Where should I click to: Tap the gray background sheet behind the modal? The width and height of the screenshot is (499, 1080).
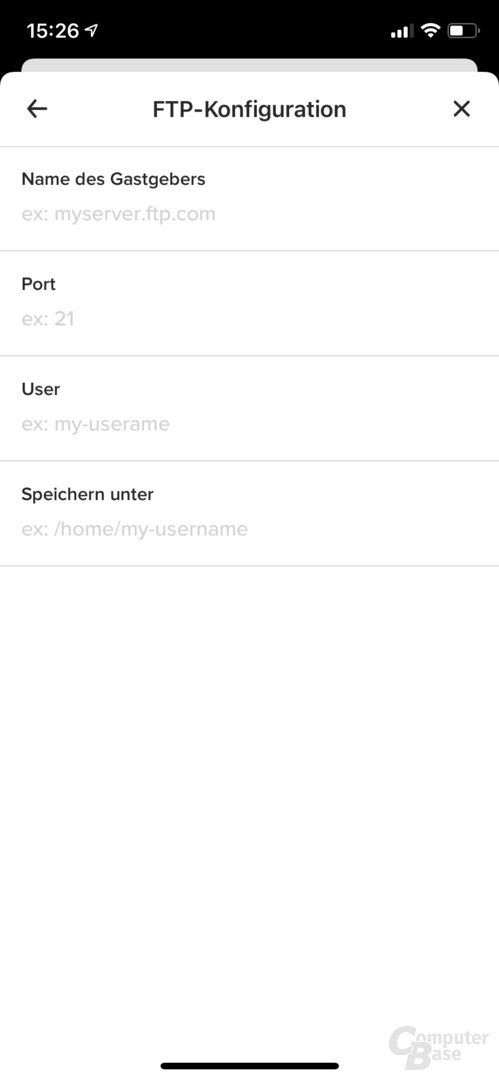pyautogui.click(x=250, y=65)
